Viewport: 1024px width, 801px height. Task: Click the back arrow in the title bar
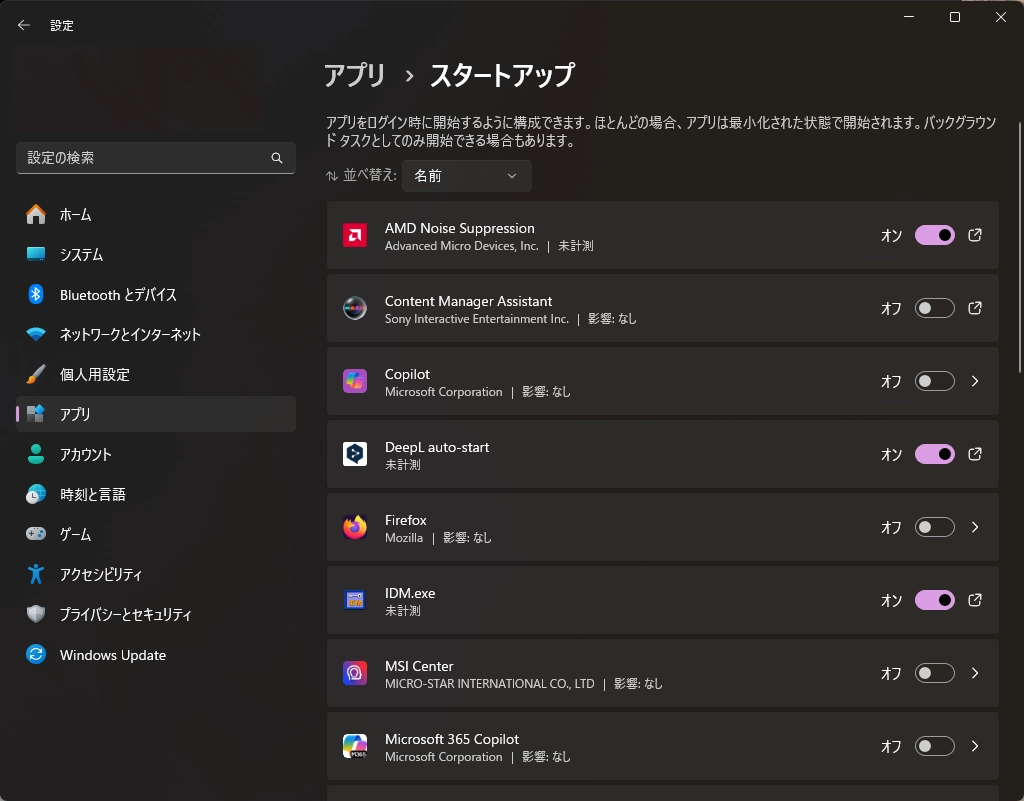(x=24, y=25)
